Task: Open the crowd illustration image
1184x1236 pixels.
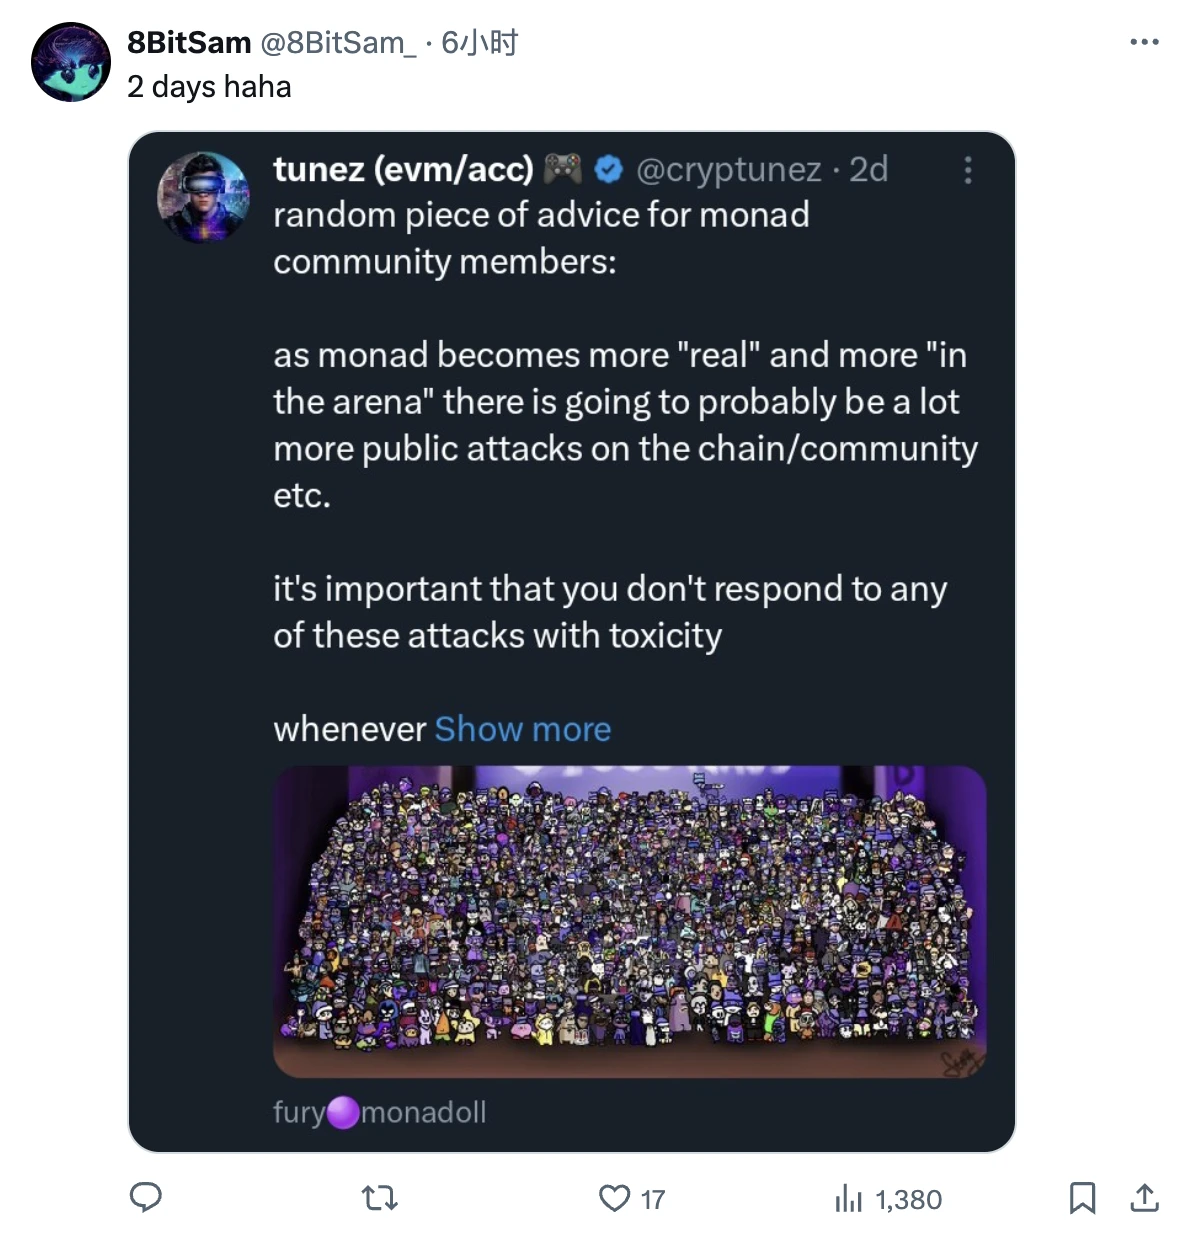Action: [x=629, y=920]
